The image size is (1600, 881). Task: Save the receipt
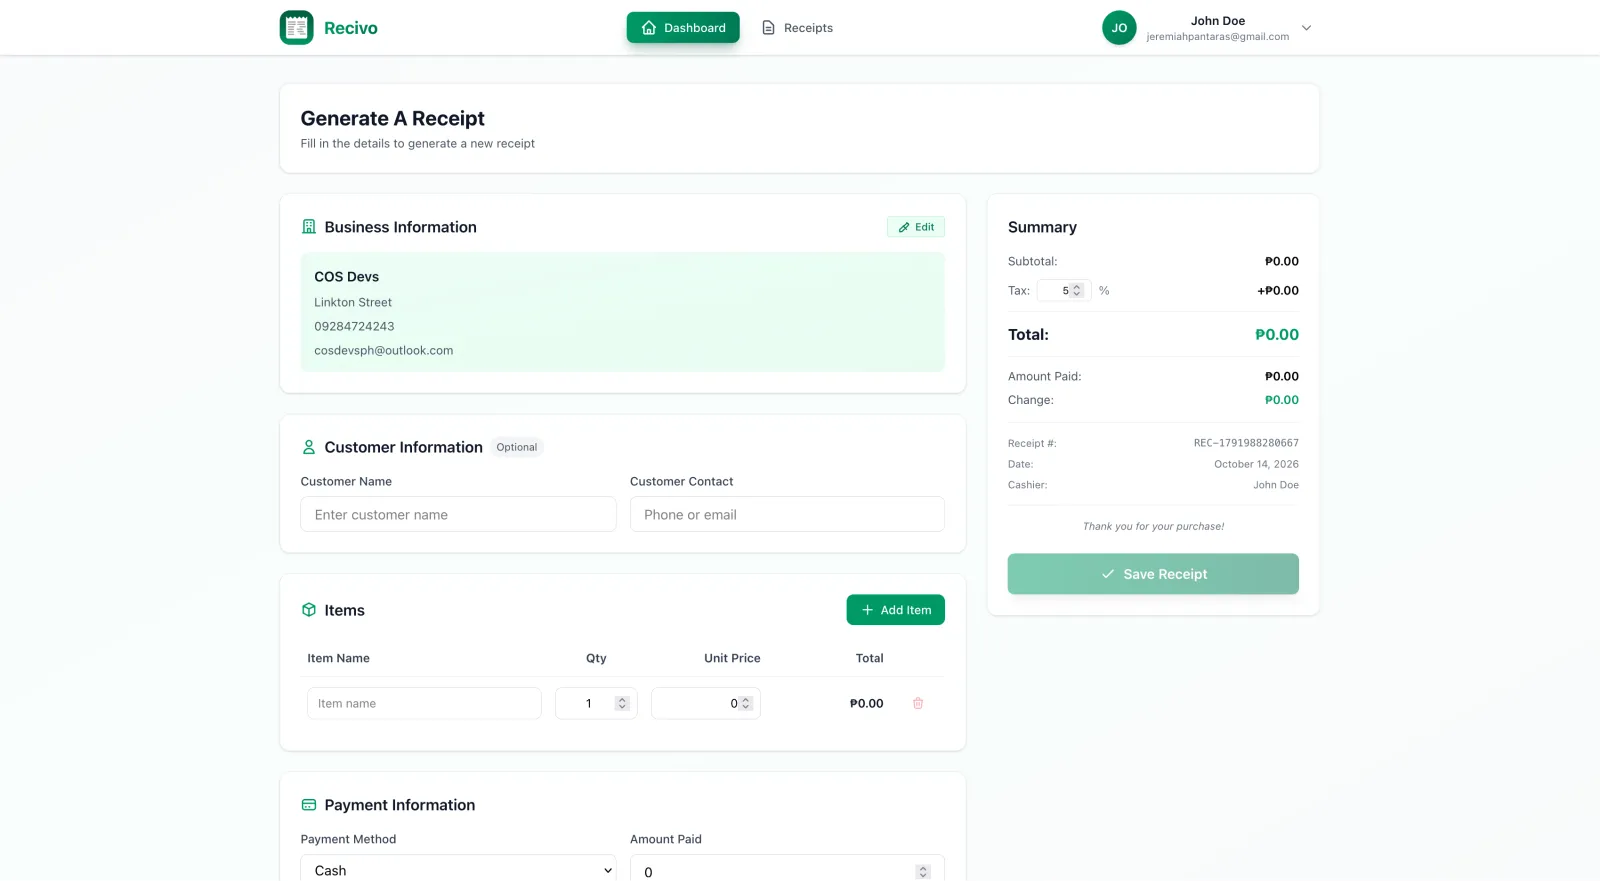click(x=1153, y=574)
